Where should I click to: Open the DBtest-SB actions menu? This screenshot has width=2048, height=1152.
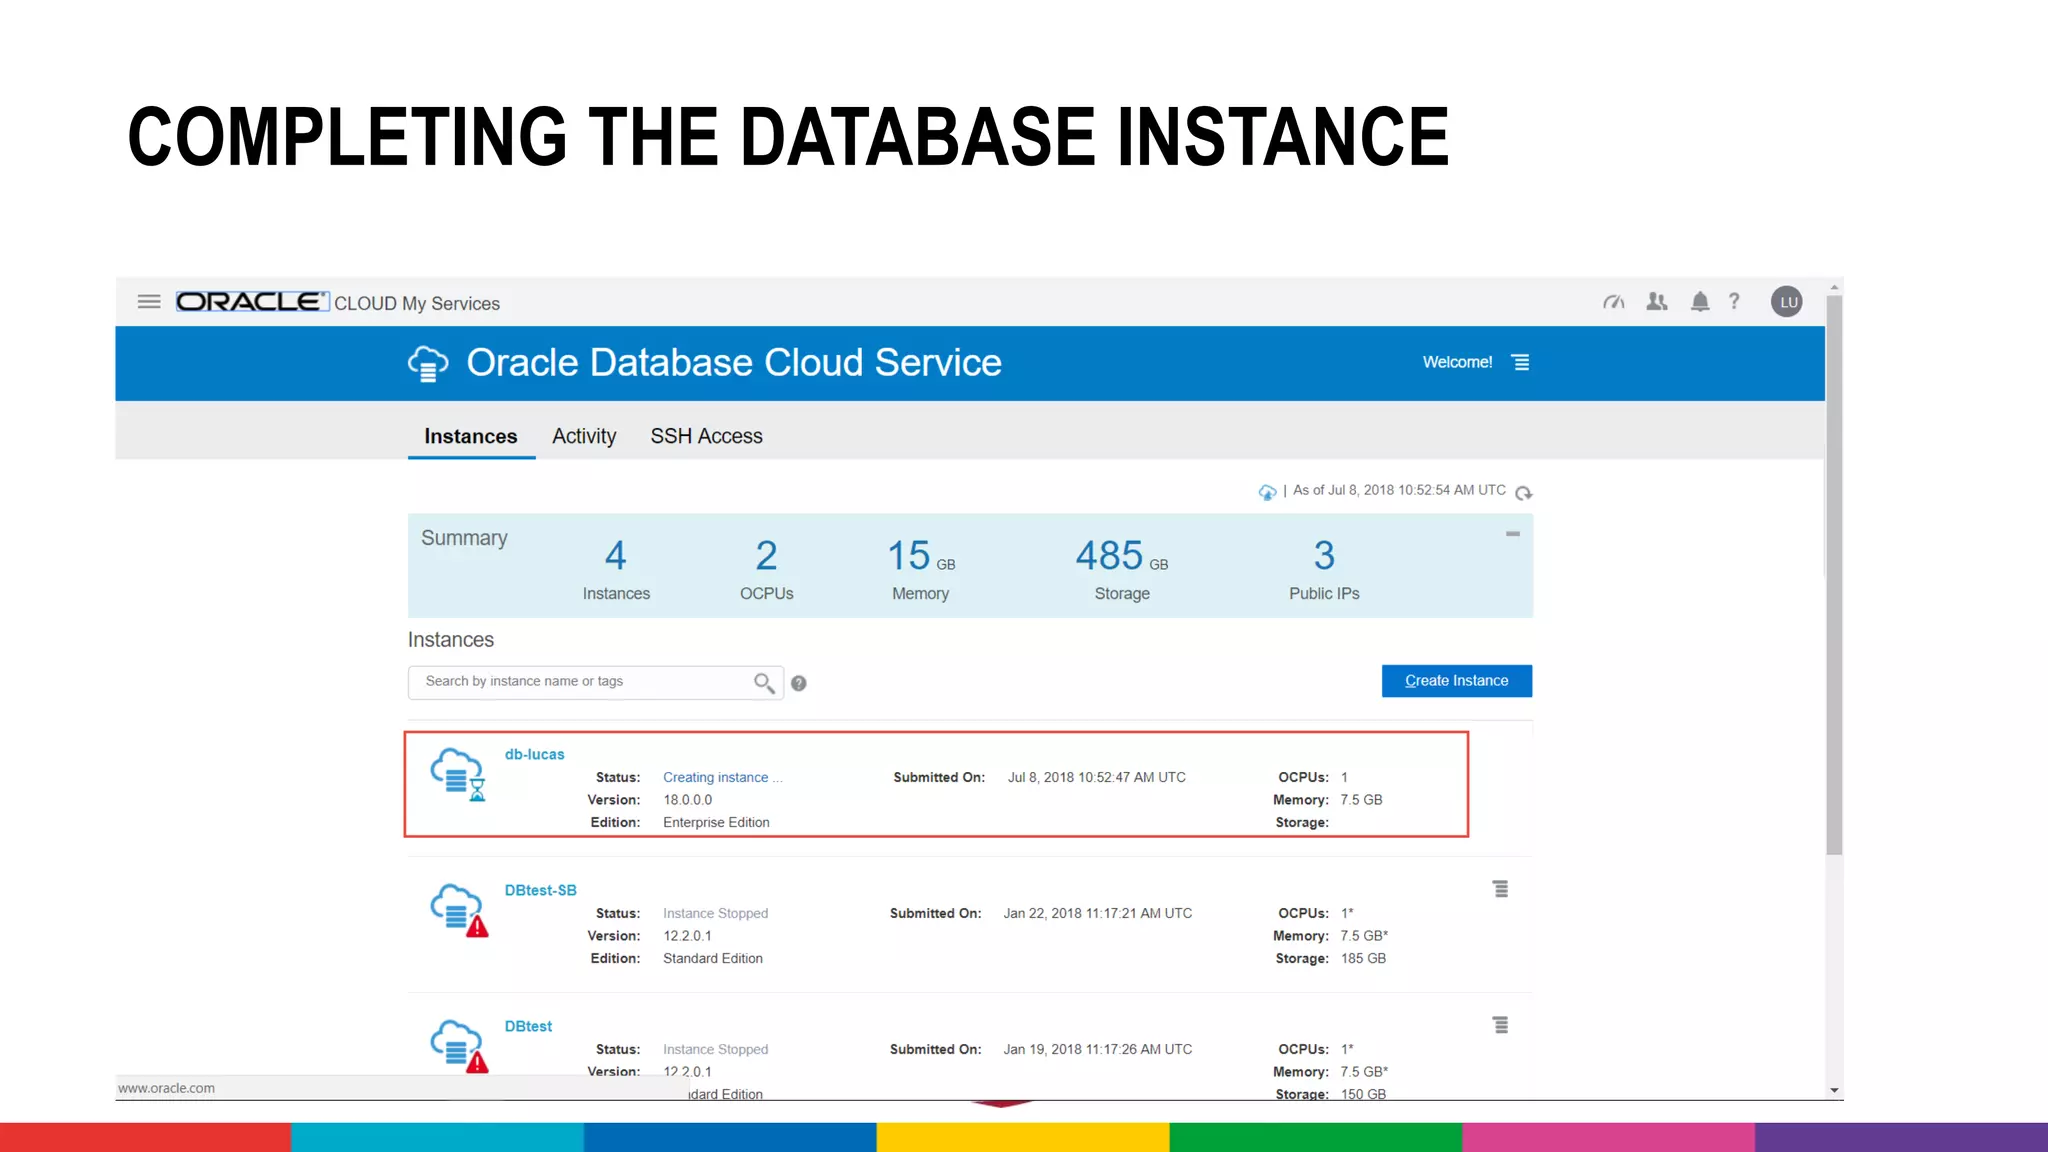point(1500,889)
